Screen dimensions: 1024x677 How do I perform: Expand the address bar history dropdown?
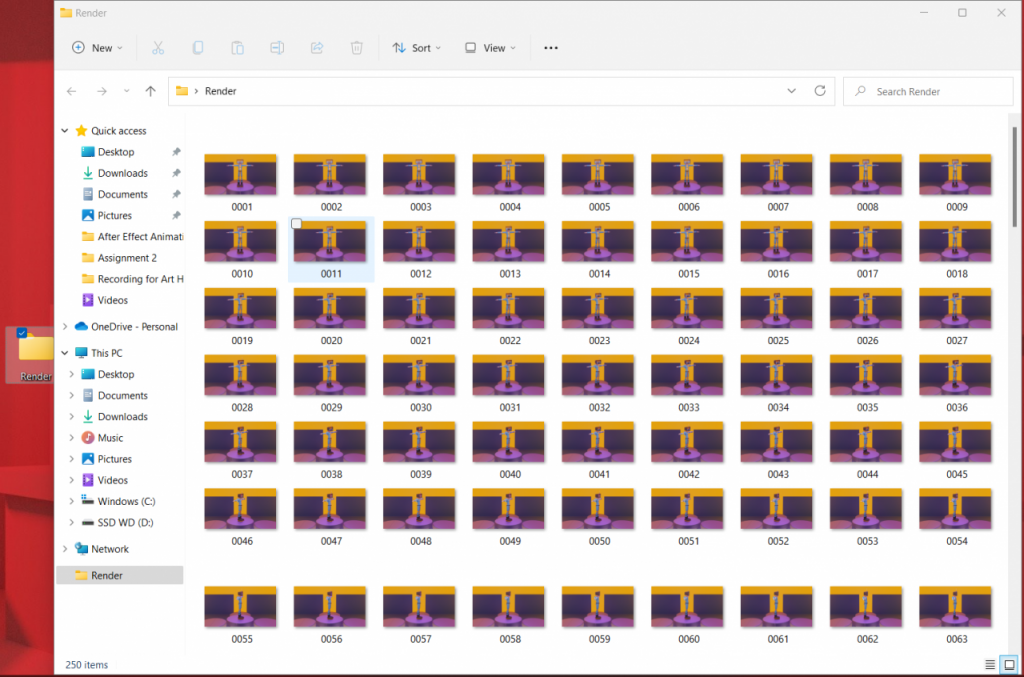tap(791, 91)
